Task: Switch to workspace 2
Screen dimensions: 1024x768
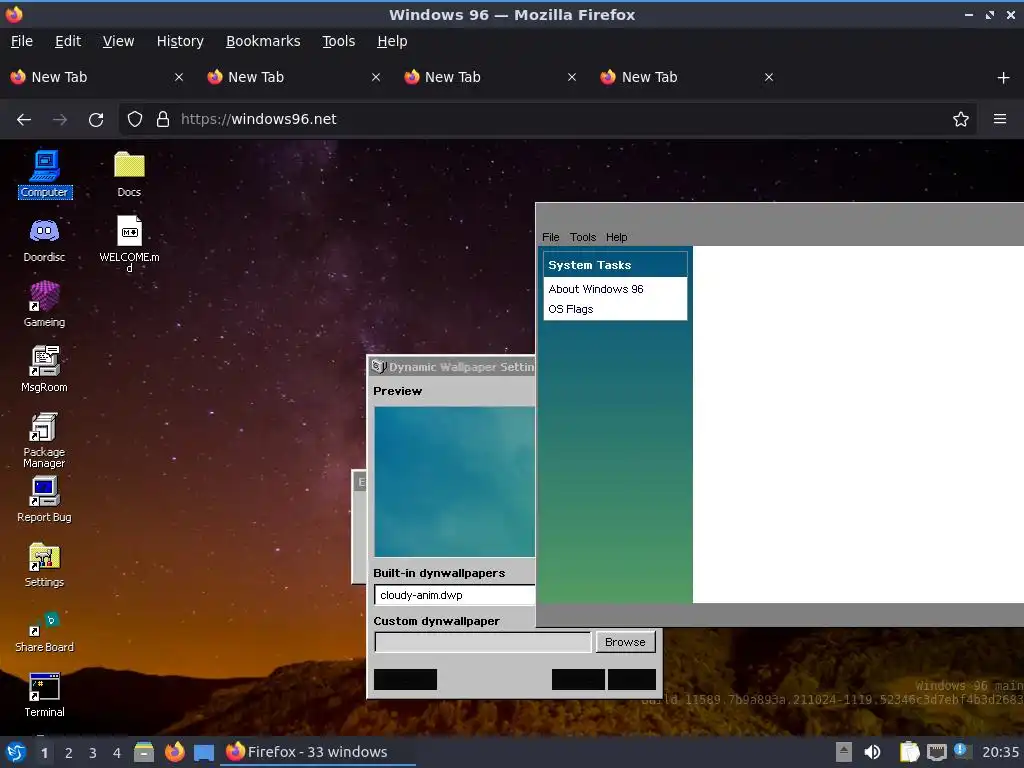Action: (69, 753)
